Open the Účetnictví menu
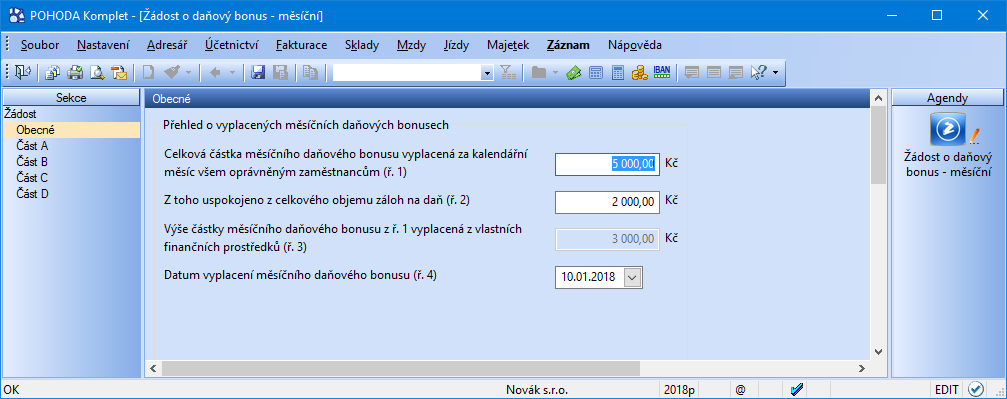Screen dimensions: 1007x399 (232, 45)
